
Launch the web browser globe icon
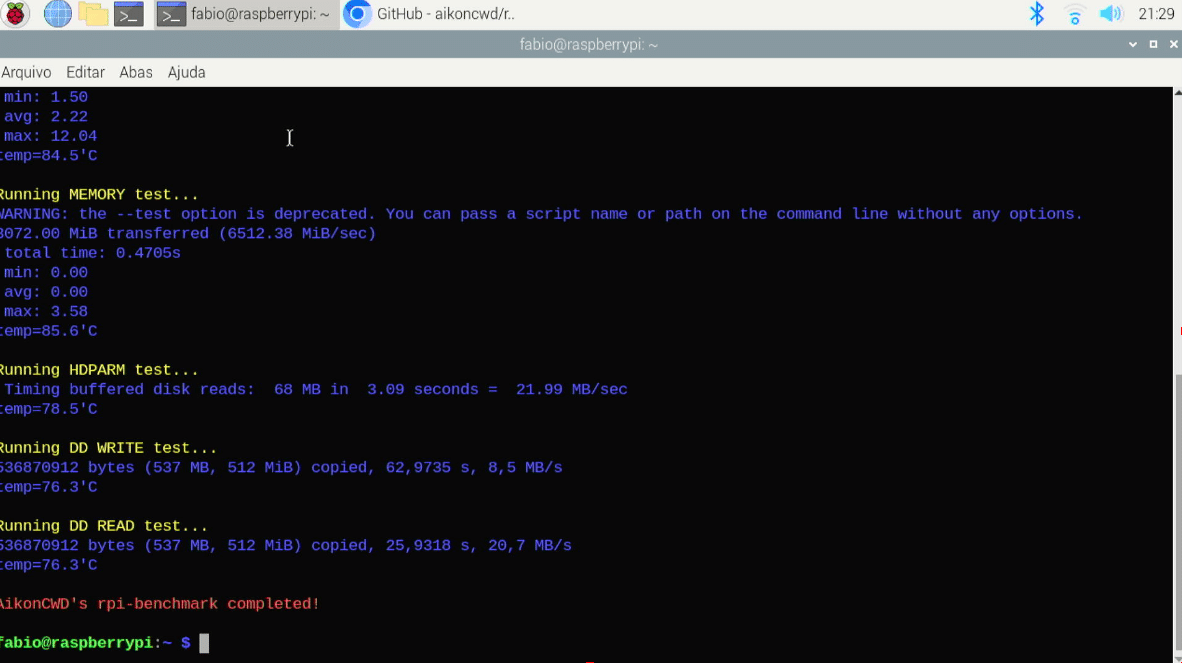[57, 14]
